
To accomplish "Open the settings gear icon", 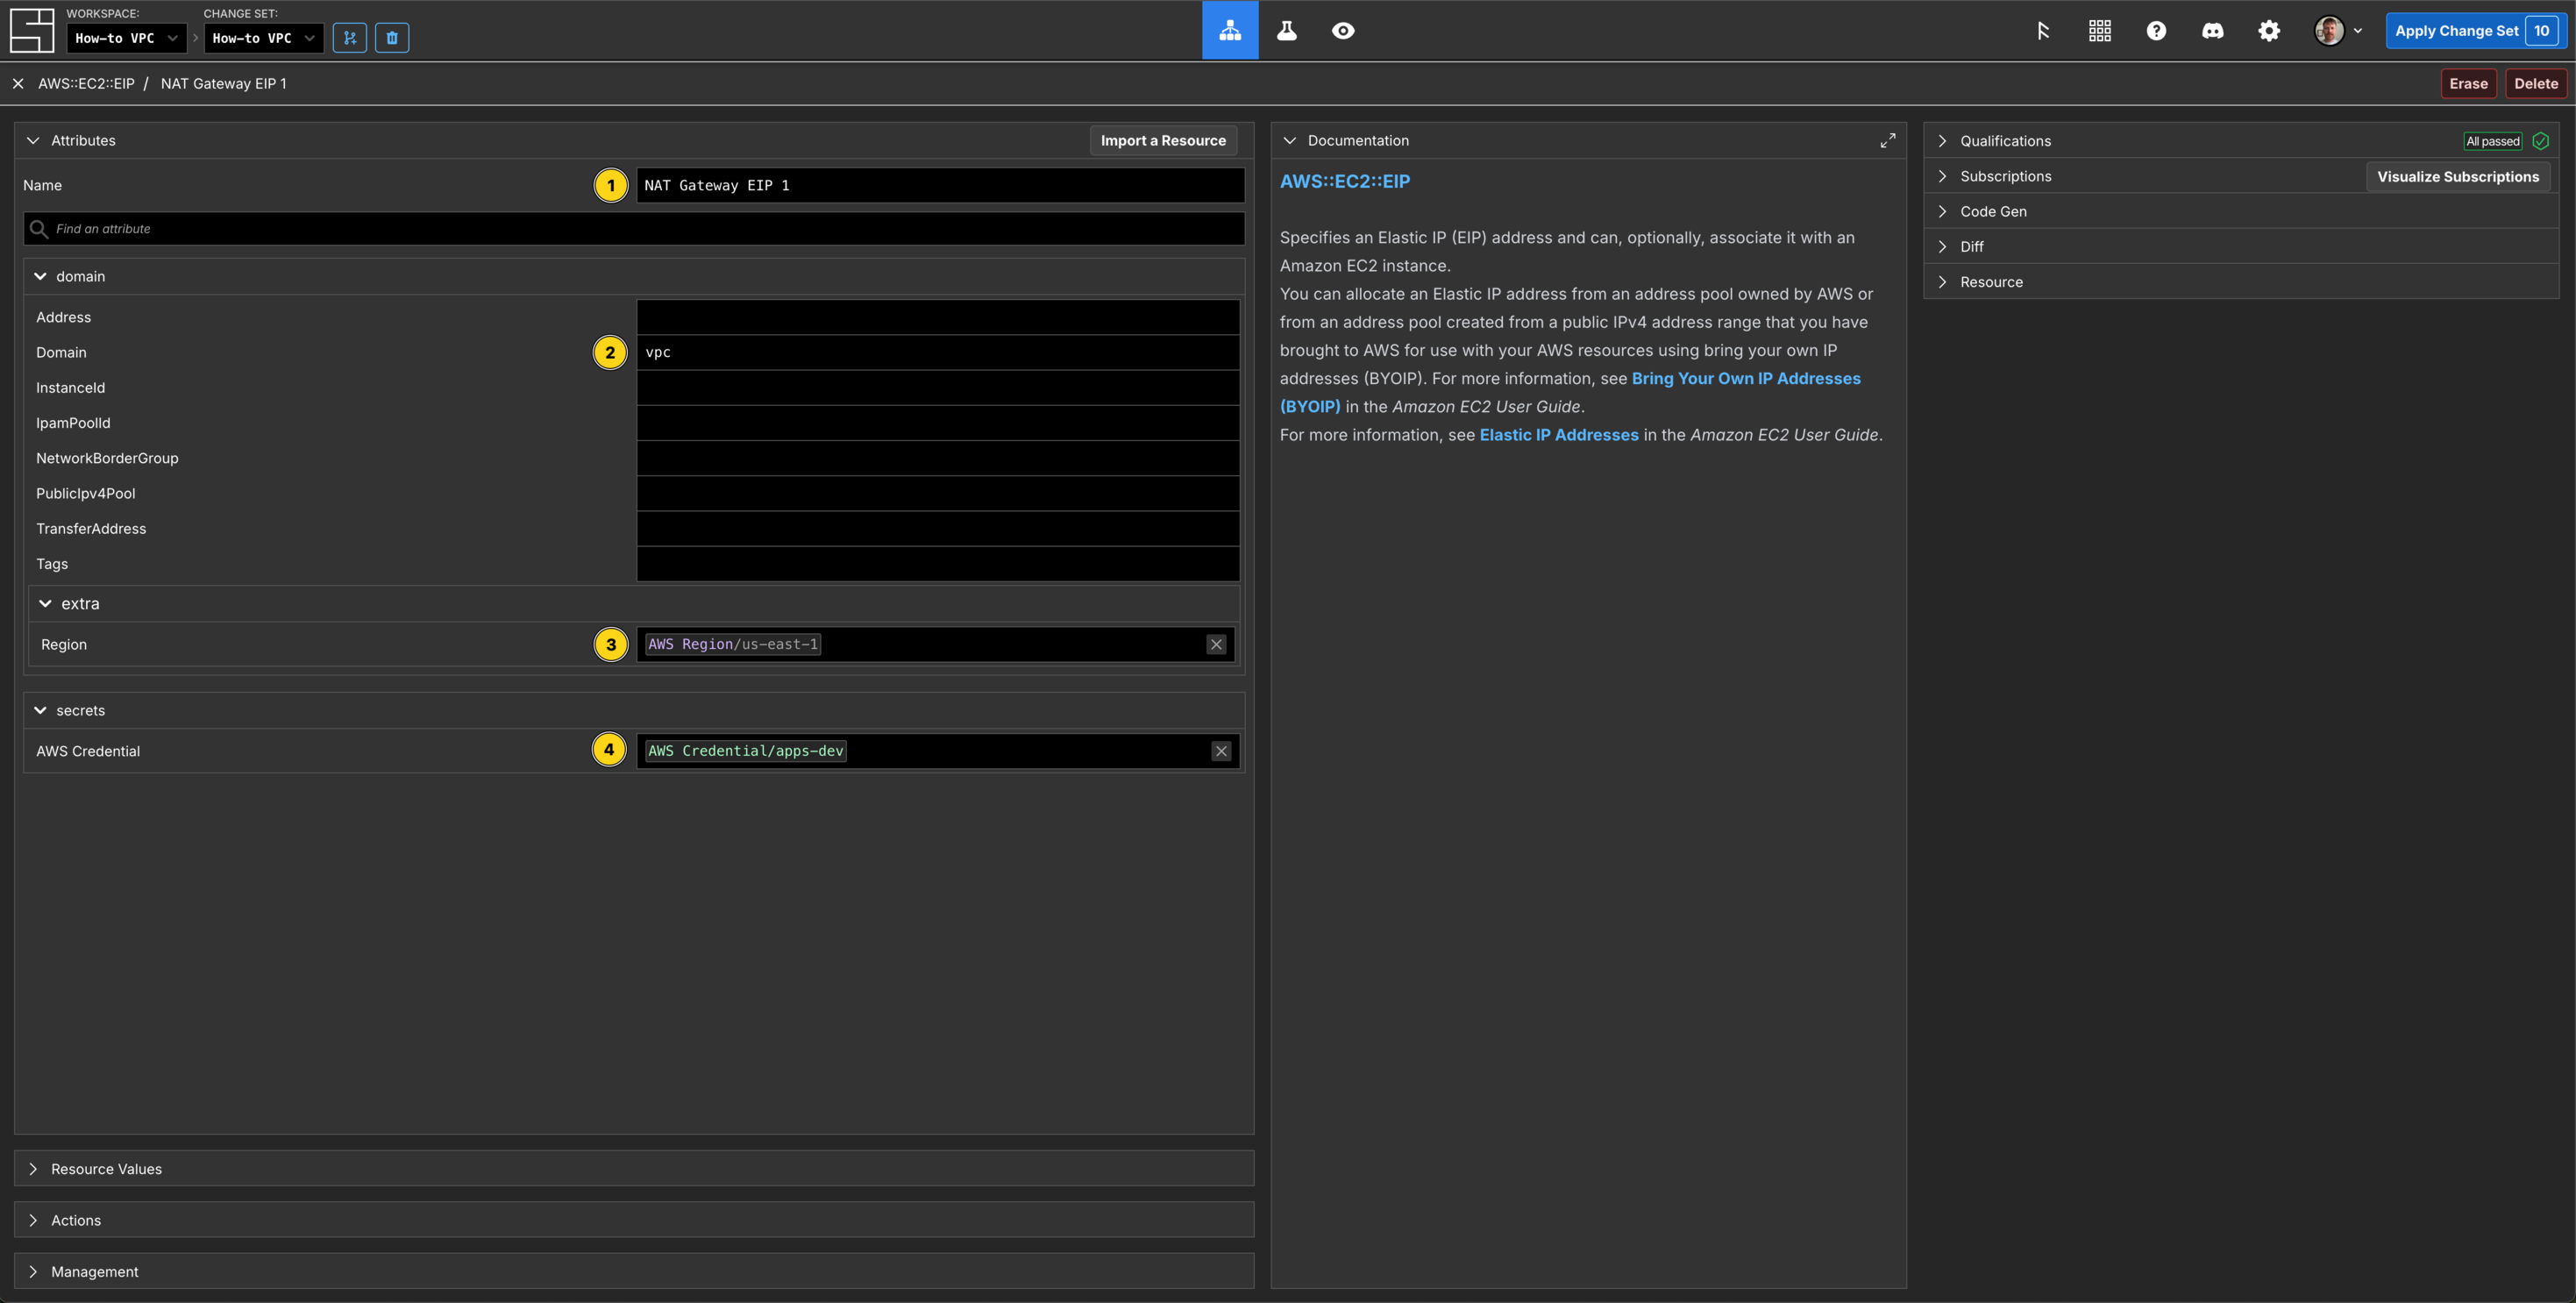I will (2269, 31).
